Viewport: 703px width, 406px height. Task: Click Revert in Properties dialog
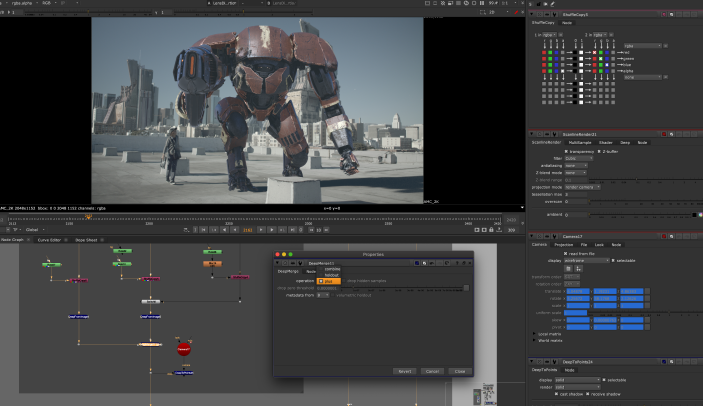(x=404, y=371)
